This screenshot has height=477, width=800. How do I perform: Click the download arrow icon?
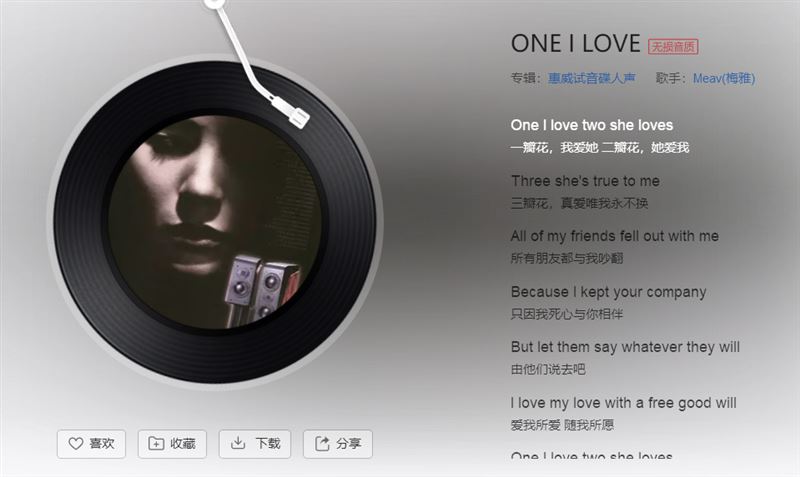238,443
